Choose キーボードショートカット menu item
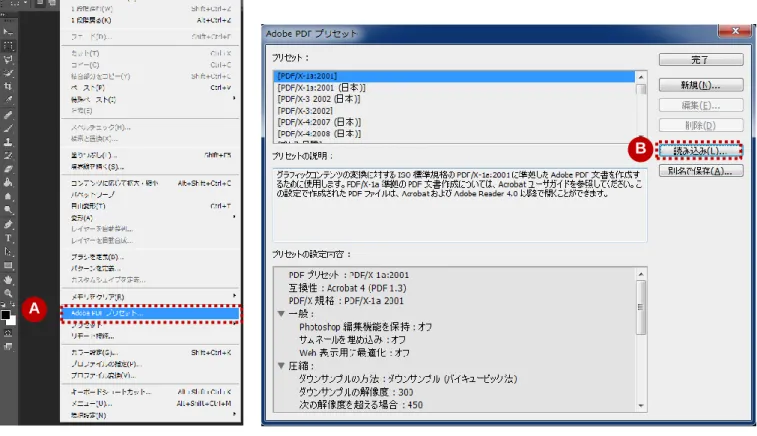 150,392
